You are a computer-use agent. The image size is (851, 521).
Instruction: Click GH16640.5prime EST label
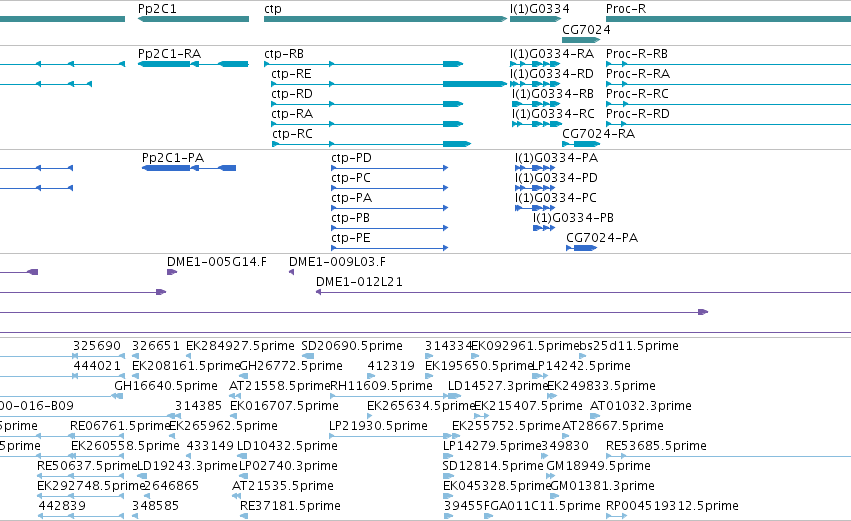click(166, 386)
